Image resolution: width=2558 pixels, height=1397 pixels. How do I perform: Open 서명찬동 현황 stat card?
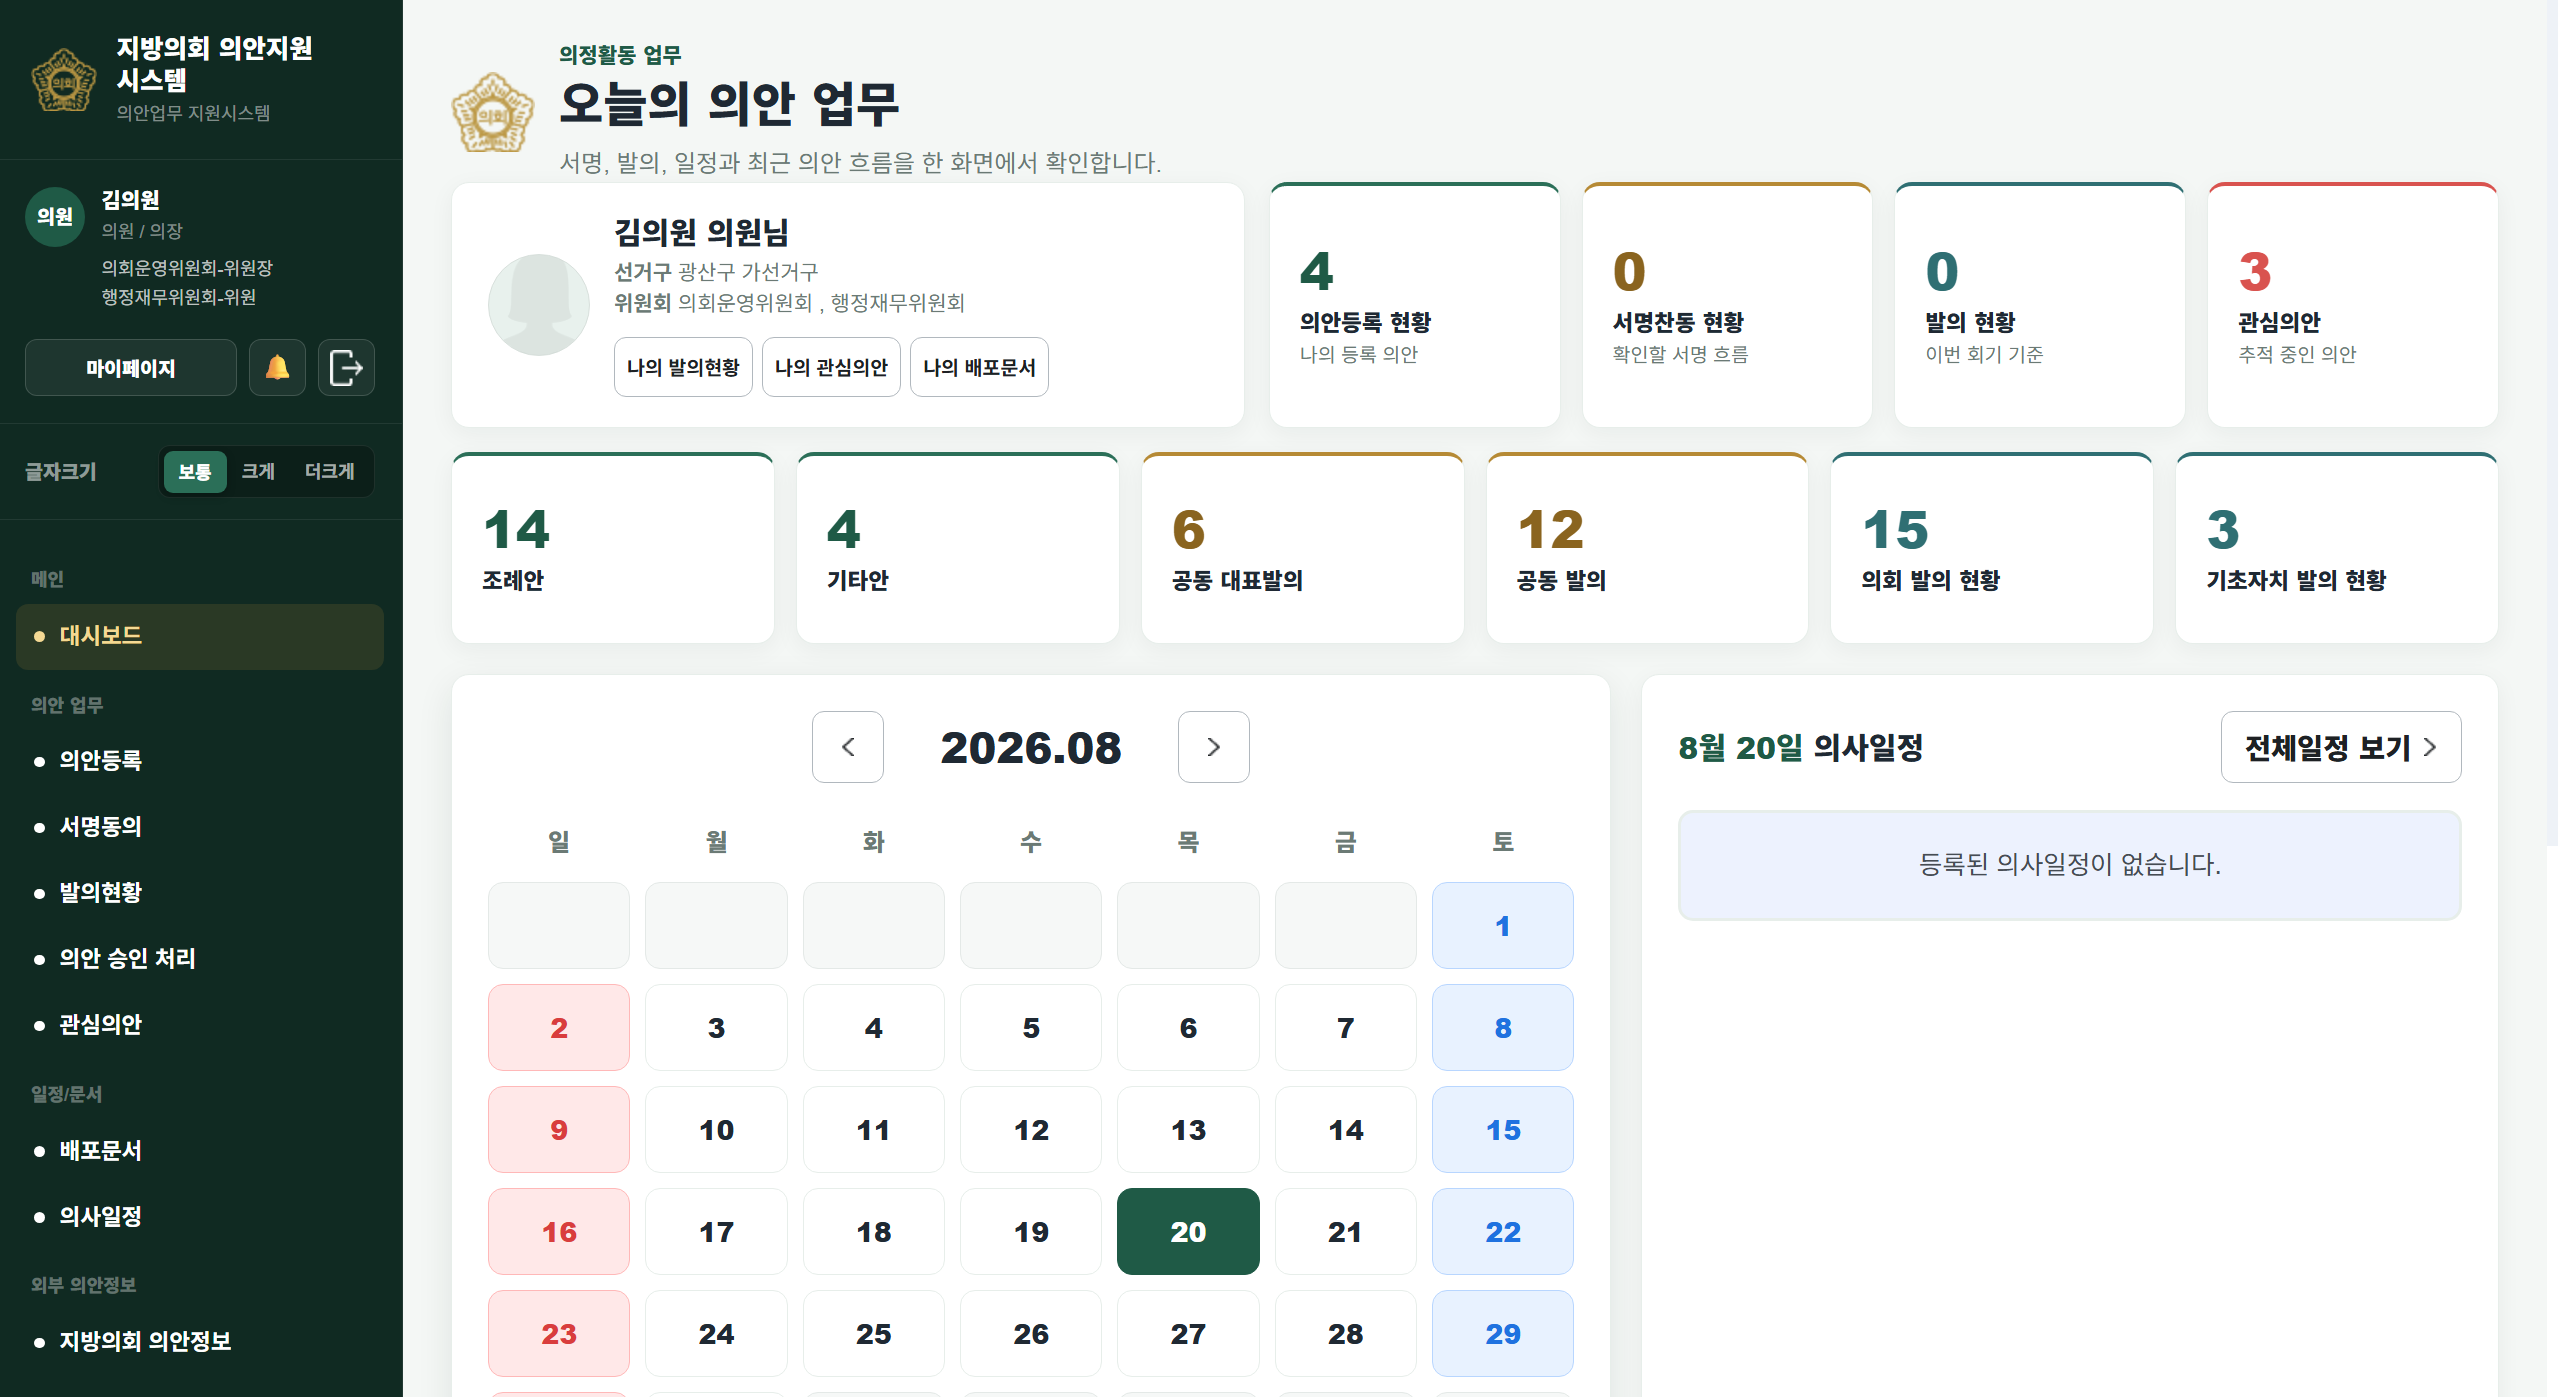(x=1727, y=305)
